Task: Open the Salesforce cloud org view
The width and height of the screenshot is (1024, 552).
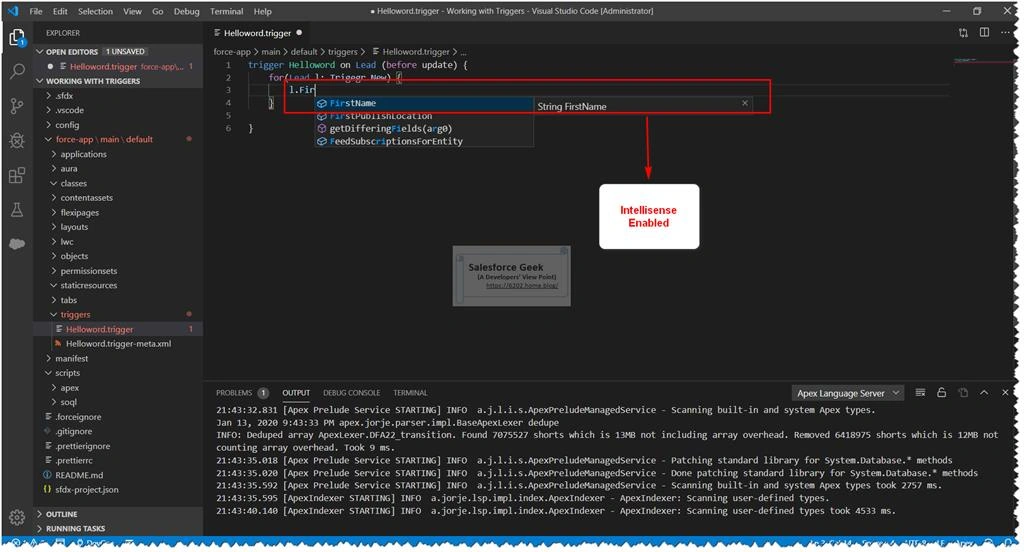Action: pyautogui.click(x=17, y=244)
